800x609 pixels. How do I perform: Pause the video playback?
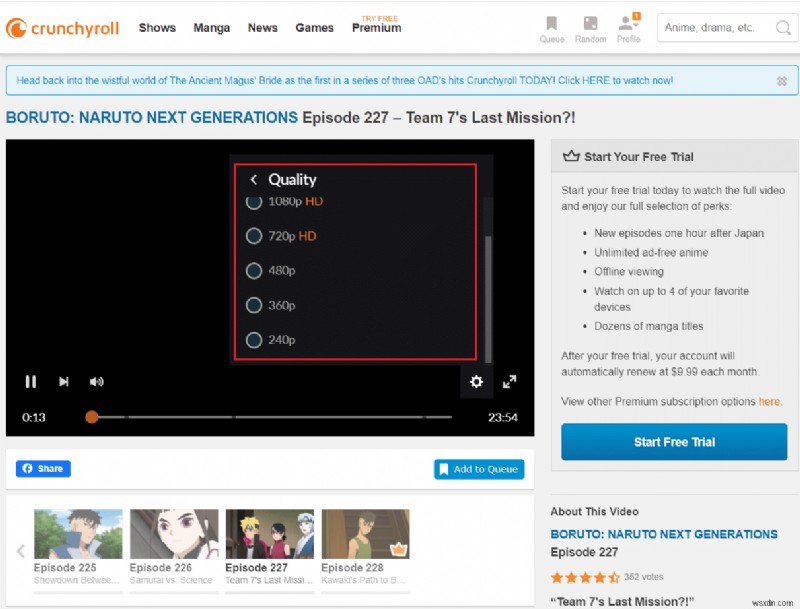point(30,381)
